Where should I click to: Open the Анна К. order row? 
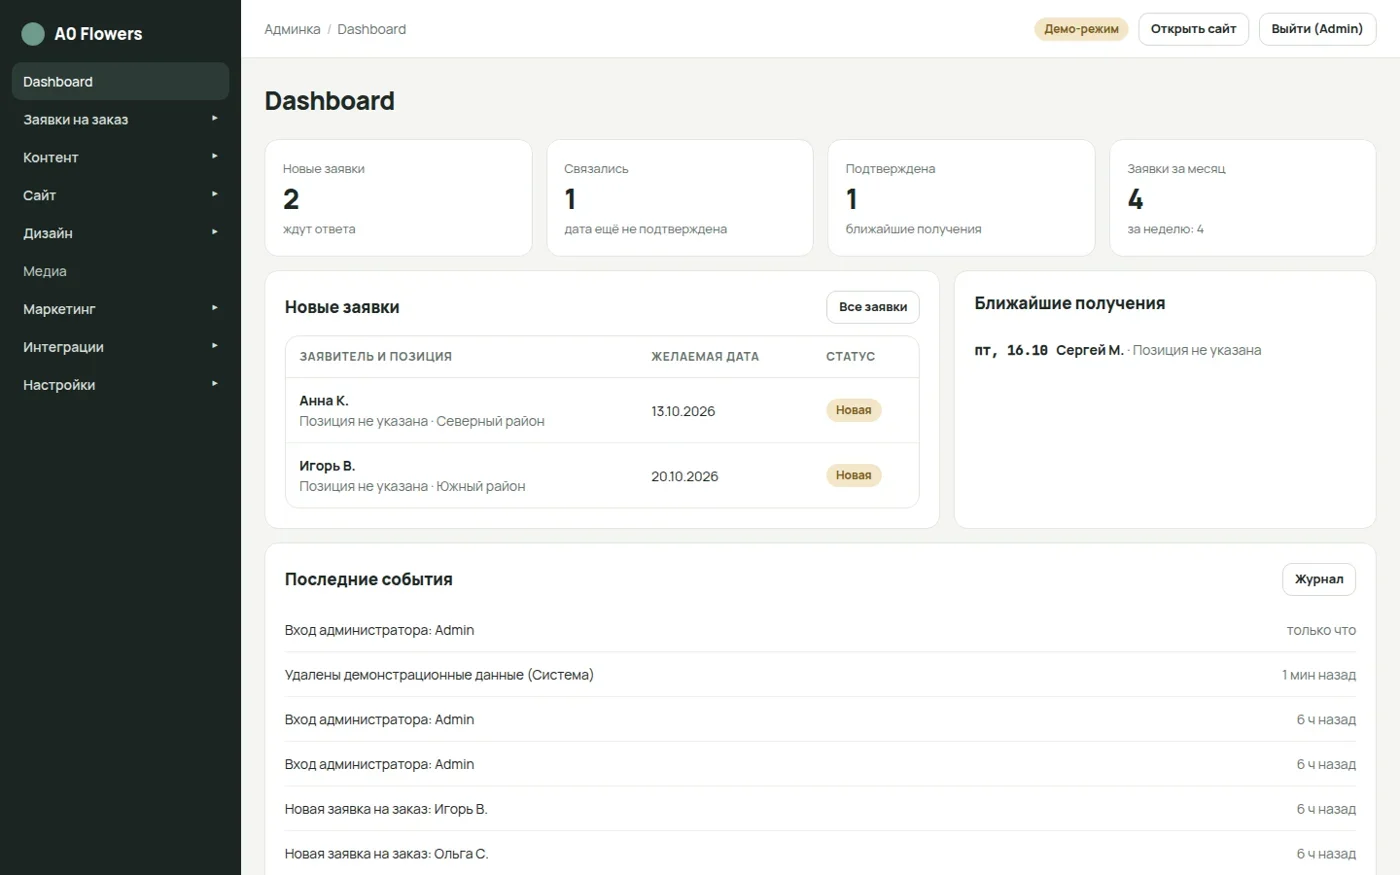pos(602,410)
